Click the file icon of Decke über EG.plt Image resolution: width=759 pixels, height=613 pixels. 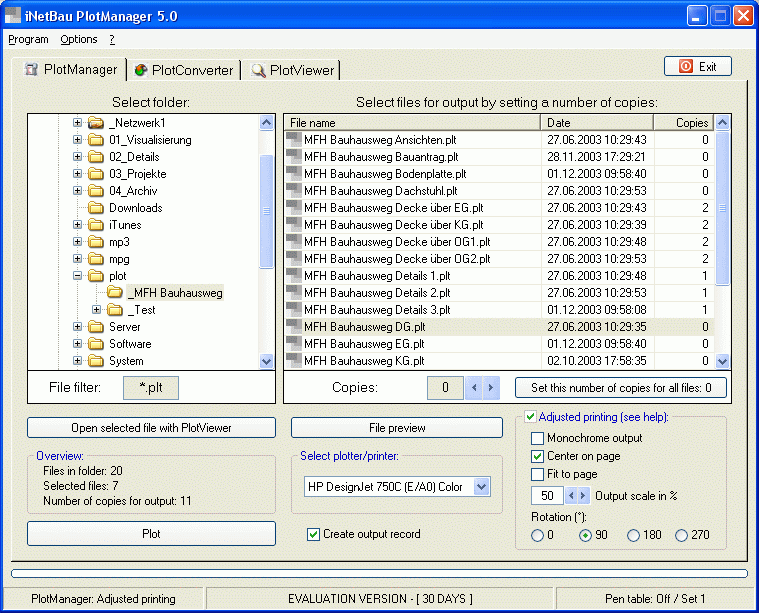(294, 207)
